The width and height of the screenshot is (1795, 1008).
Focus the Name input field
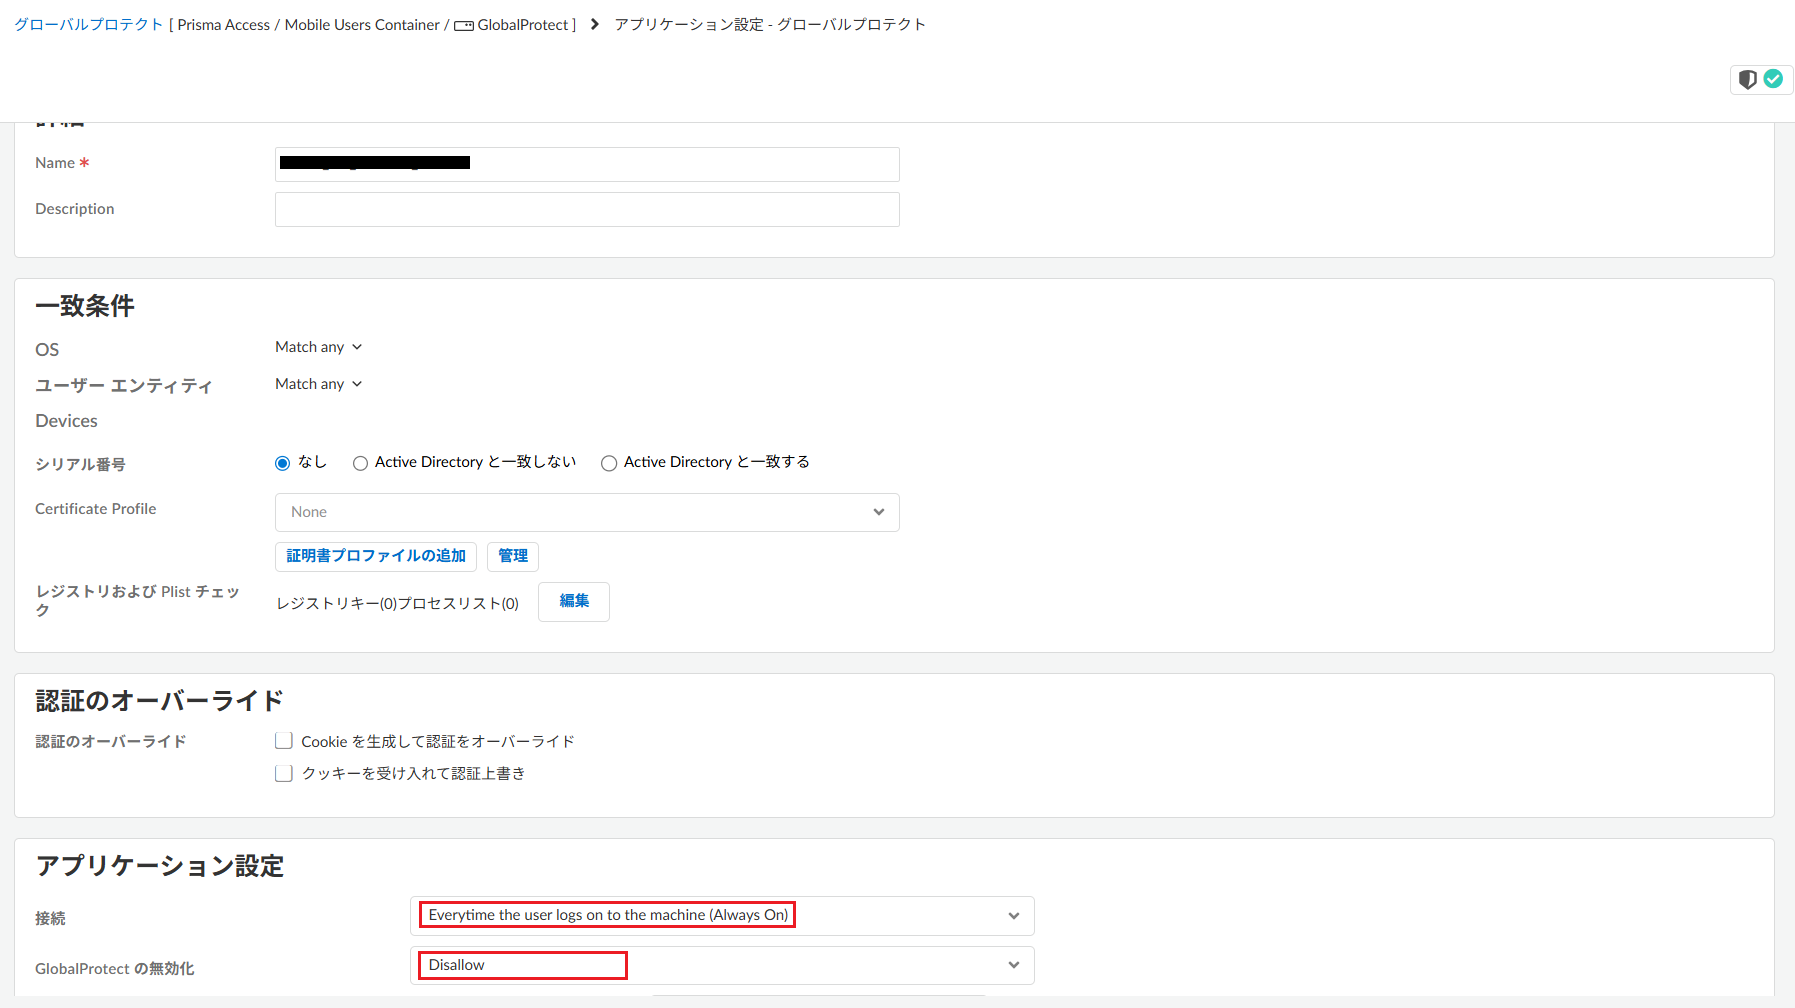pyautogui.click(x=587, y=164)
